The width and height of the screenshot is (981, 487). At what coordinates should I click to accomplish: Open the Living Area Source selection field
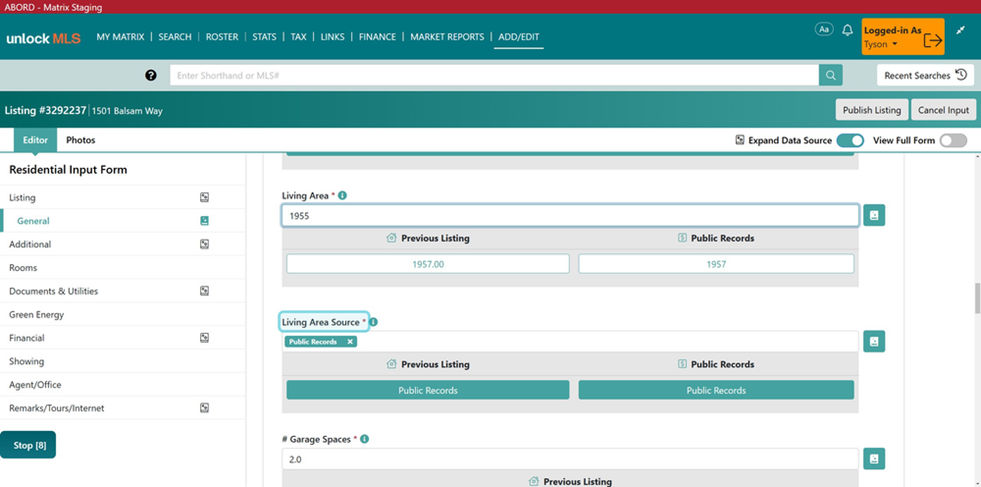[x=570, y=342]
